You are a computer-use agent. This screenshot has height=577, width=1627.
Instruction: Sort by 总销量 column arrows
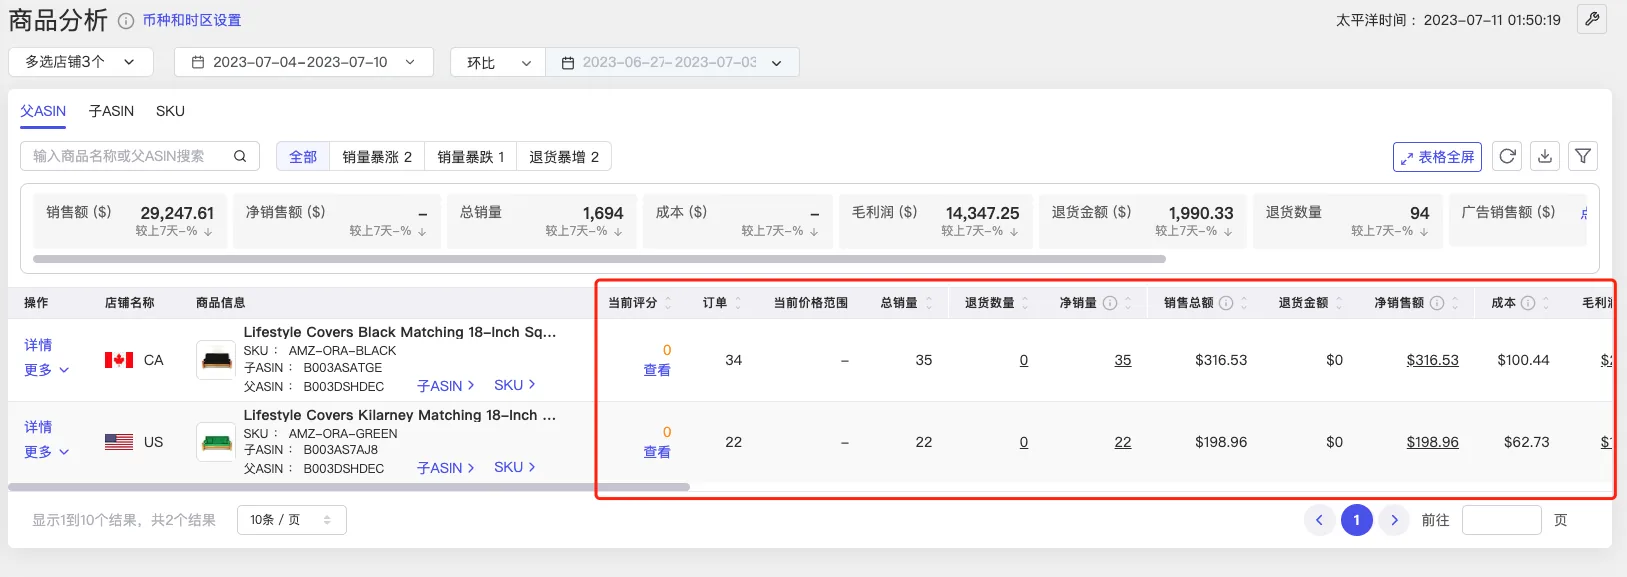pos(929,303)
